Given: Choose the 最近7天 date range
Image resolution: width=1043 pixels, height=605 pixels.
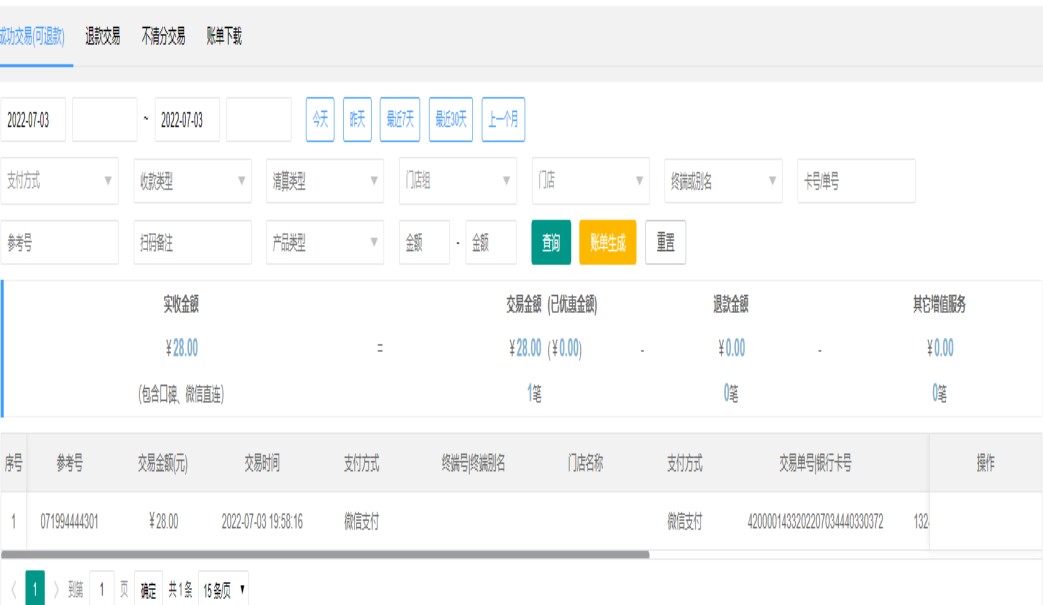Looking at the screenshot, I should (x=400, y=120).
